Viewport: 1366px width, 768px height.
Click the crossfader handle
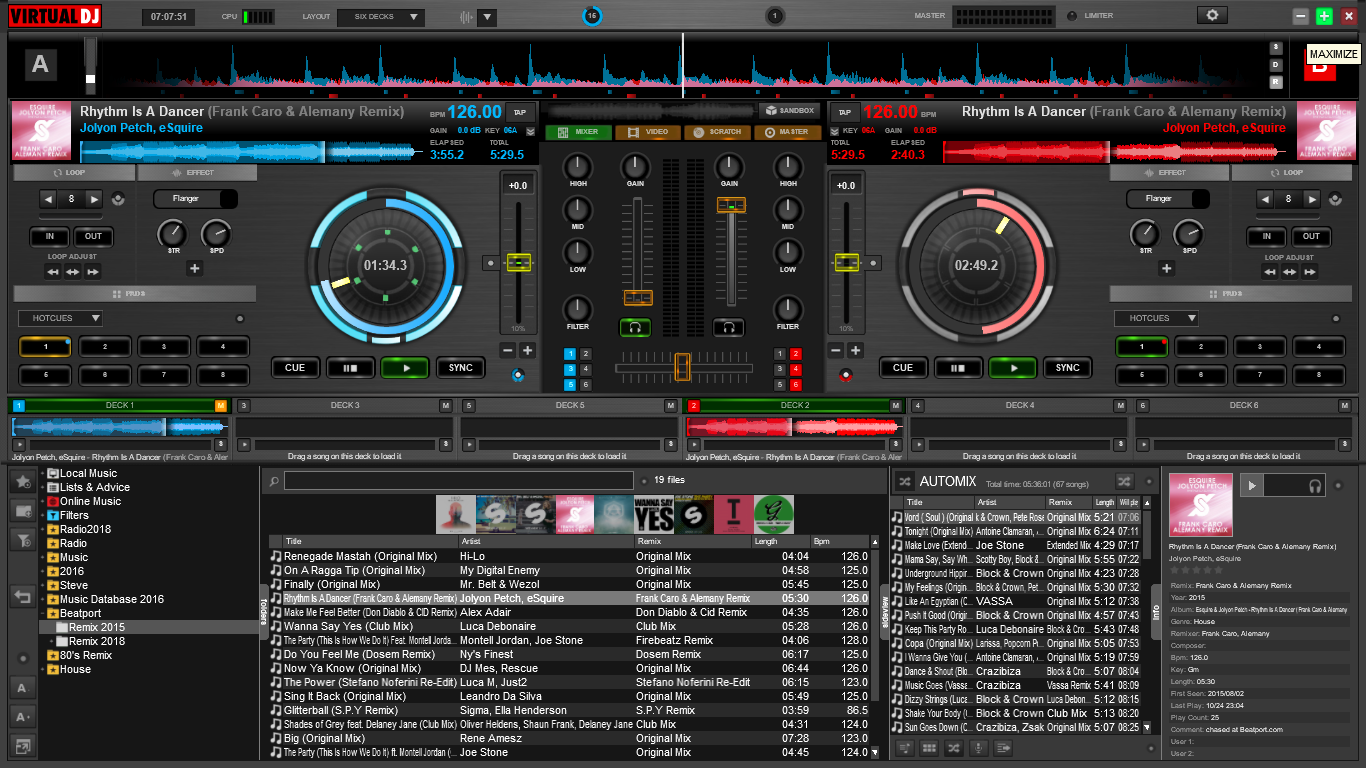coord(682,367)
